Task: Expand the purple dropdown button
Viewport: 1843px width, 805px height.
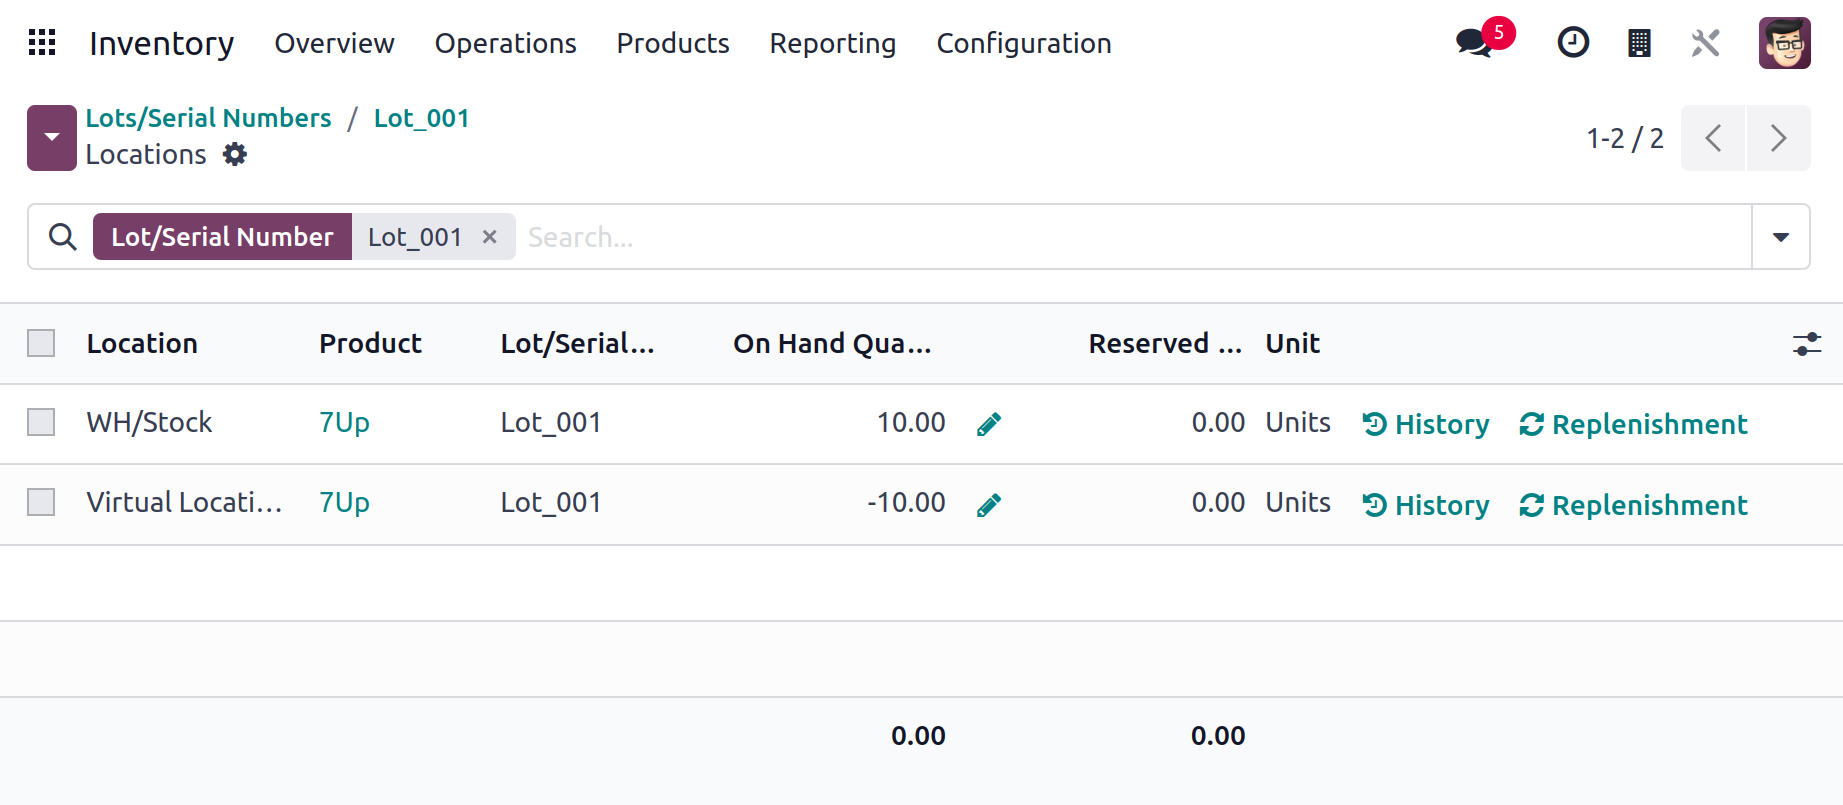Action: (x=52, y=138)
